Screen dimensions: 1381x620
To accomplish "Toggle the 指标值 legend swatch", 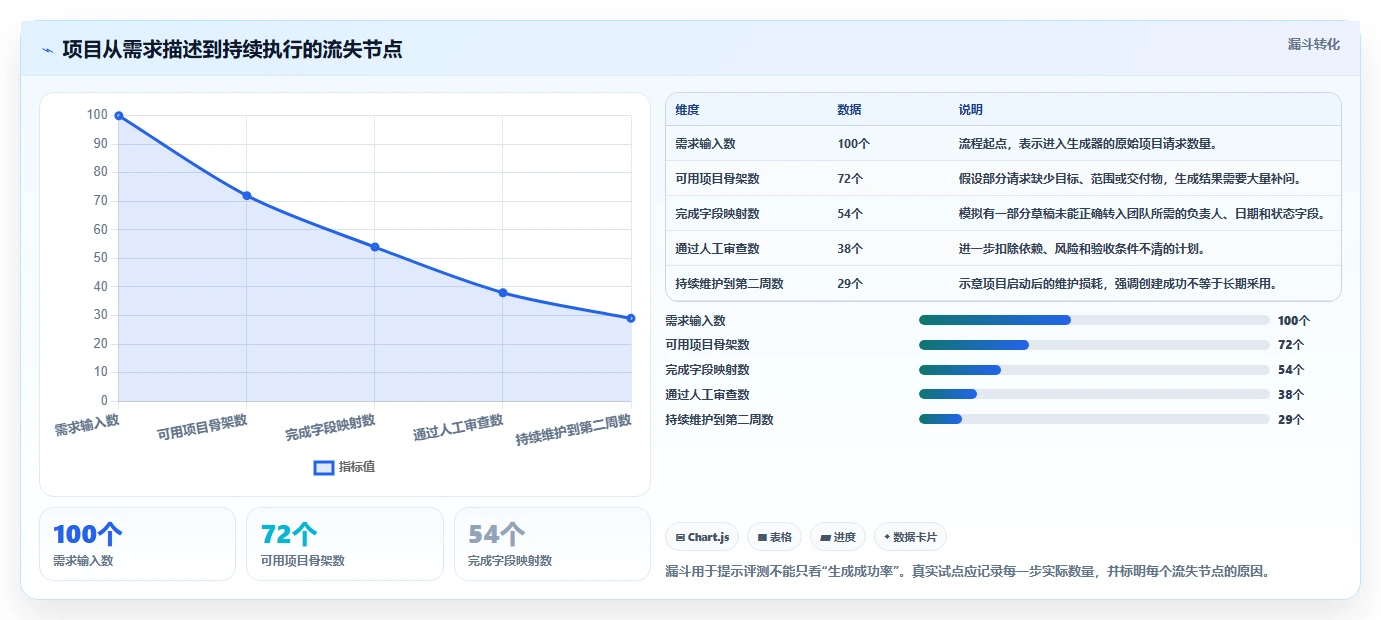I will (324, 467).
